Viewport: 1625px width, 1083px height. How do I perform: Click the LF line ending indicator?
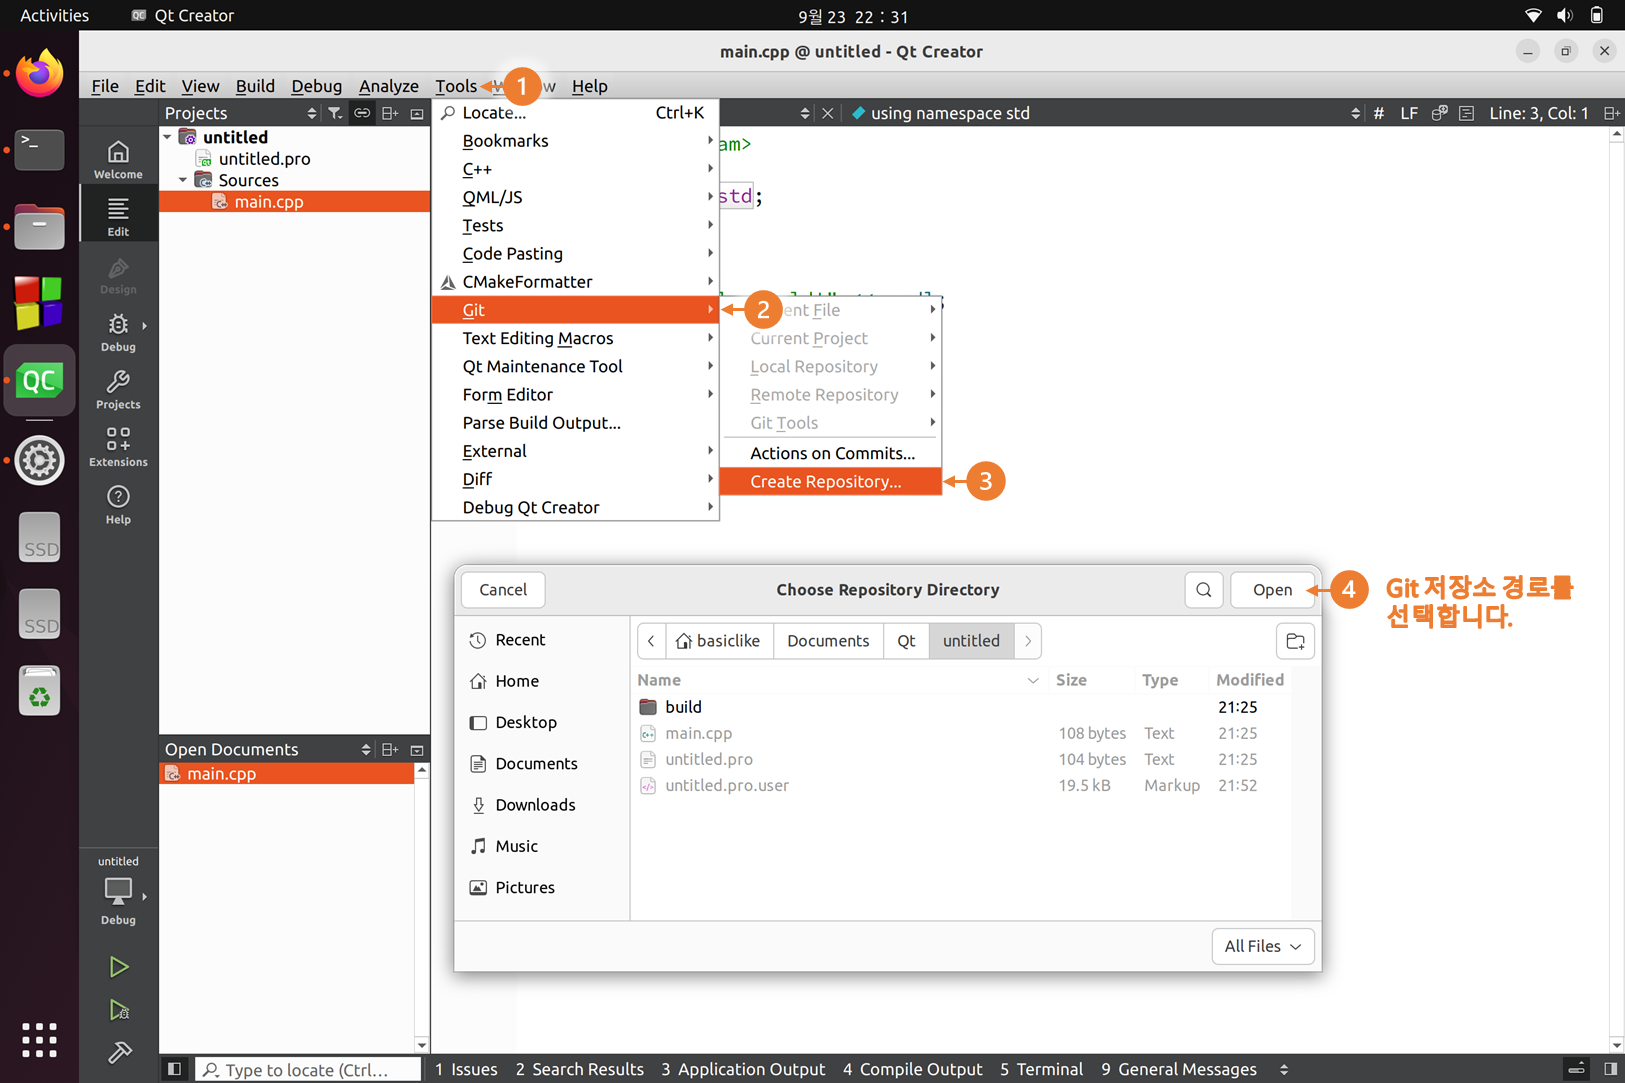coord(1408,113)
